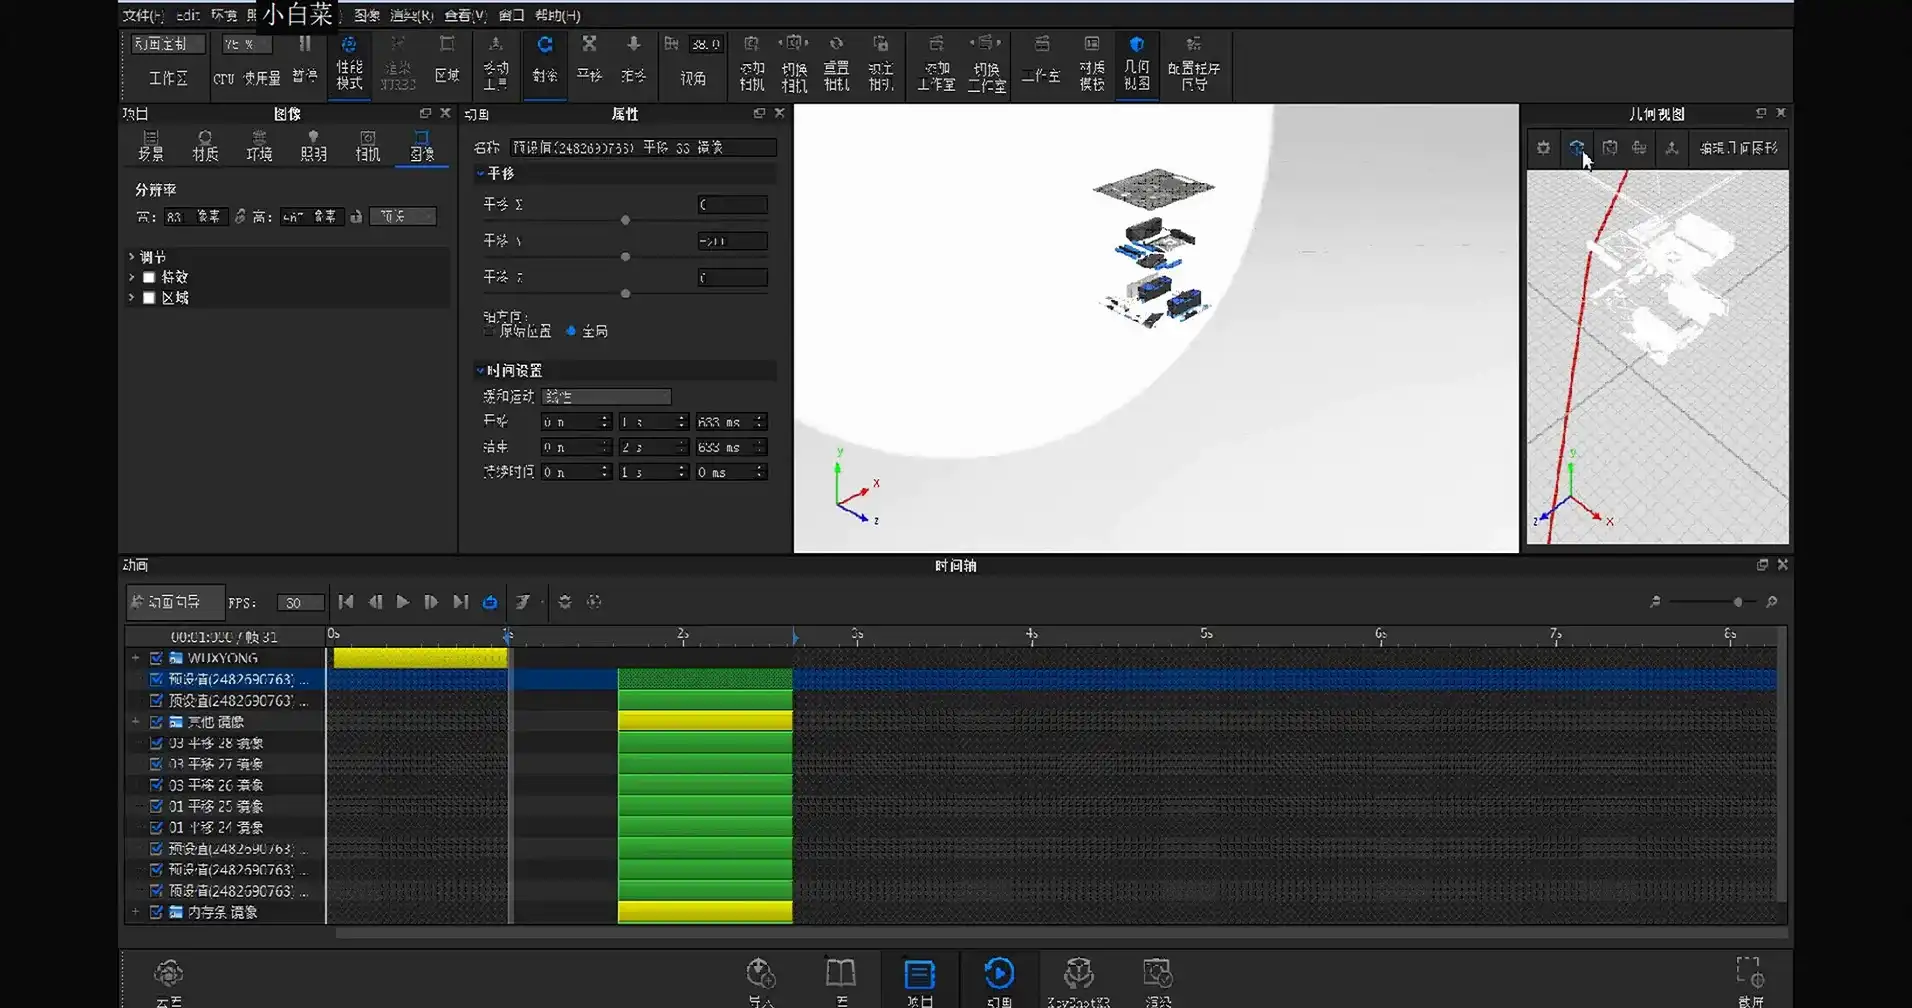Open the 缓和运动 easing dropdown
The width and height of the screenshot is (1912, 1008).
pos(606,397)
